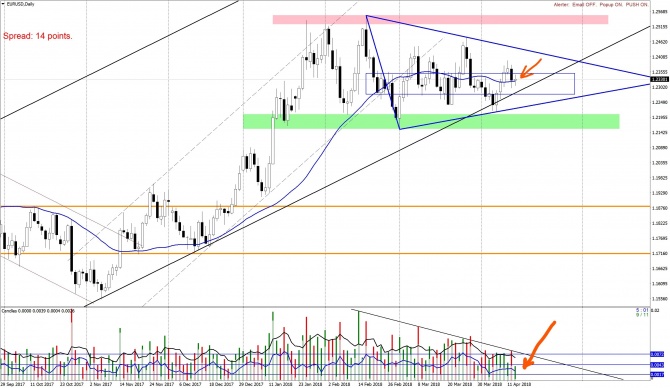Click the Alerter status text at top right
The height and width of the screenshot is (388, 670).
[600, 4]
